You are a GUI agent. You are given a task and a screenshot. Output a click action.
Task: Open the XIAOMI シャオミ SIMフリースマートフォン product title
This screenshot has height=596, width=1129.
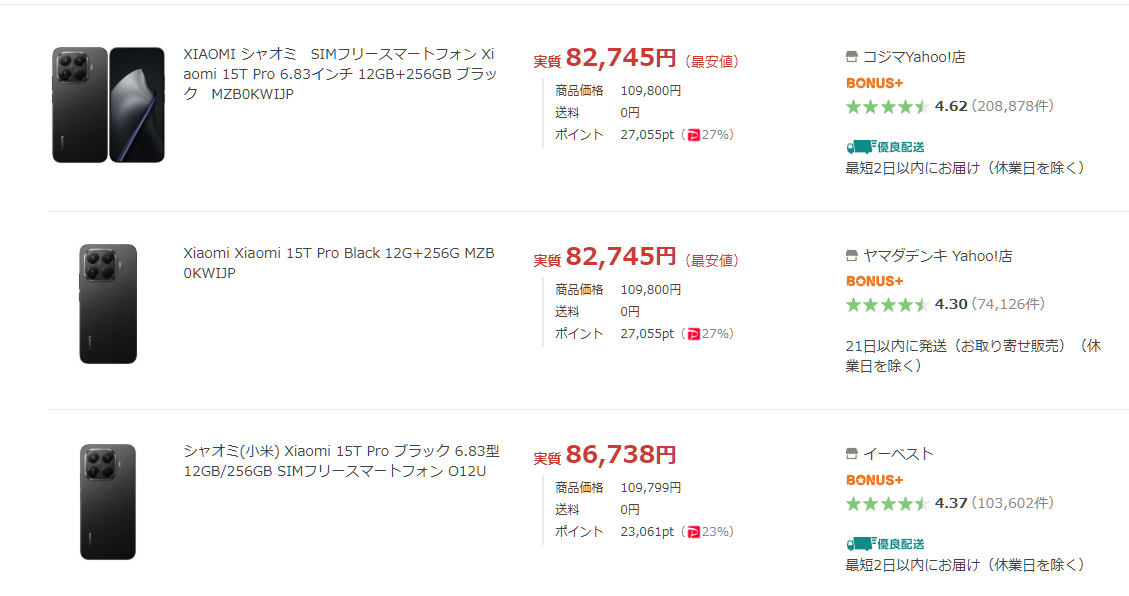click(x=338, y=74)
